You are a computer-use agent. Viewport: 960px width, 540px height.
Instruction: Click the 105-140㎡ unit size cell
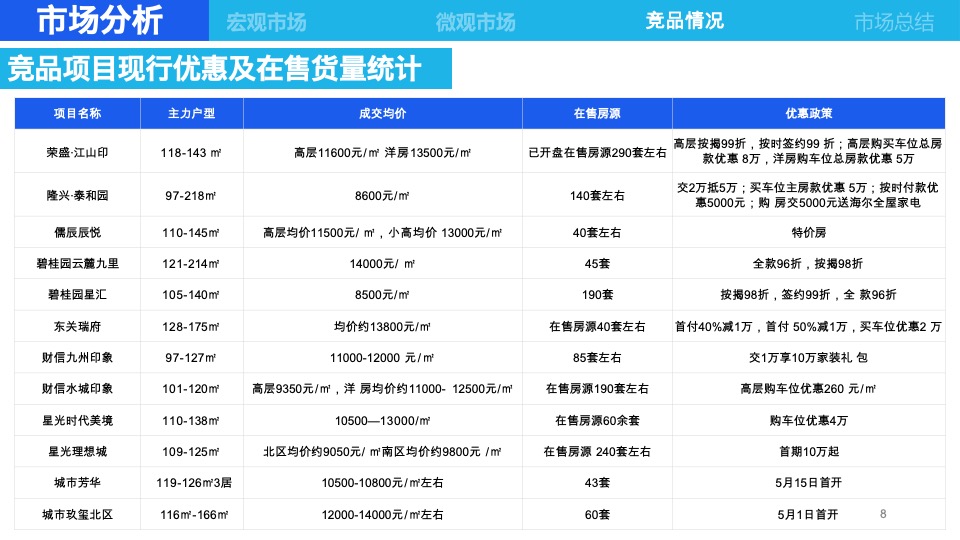(x=190, y=295)
